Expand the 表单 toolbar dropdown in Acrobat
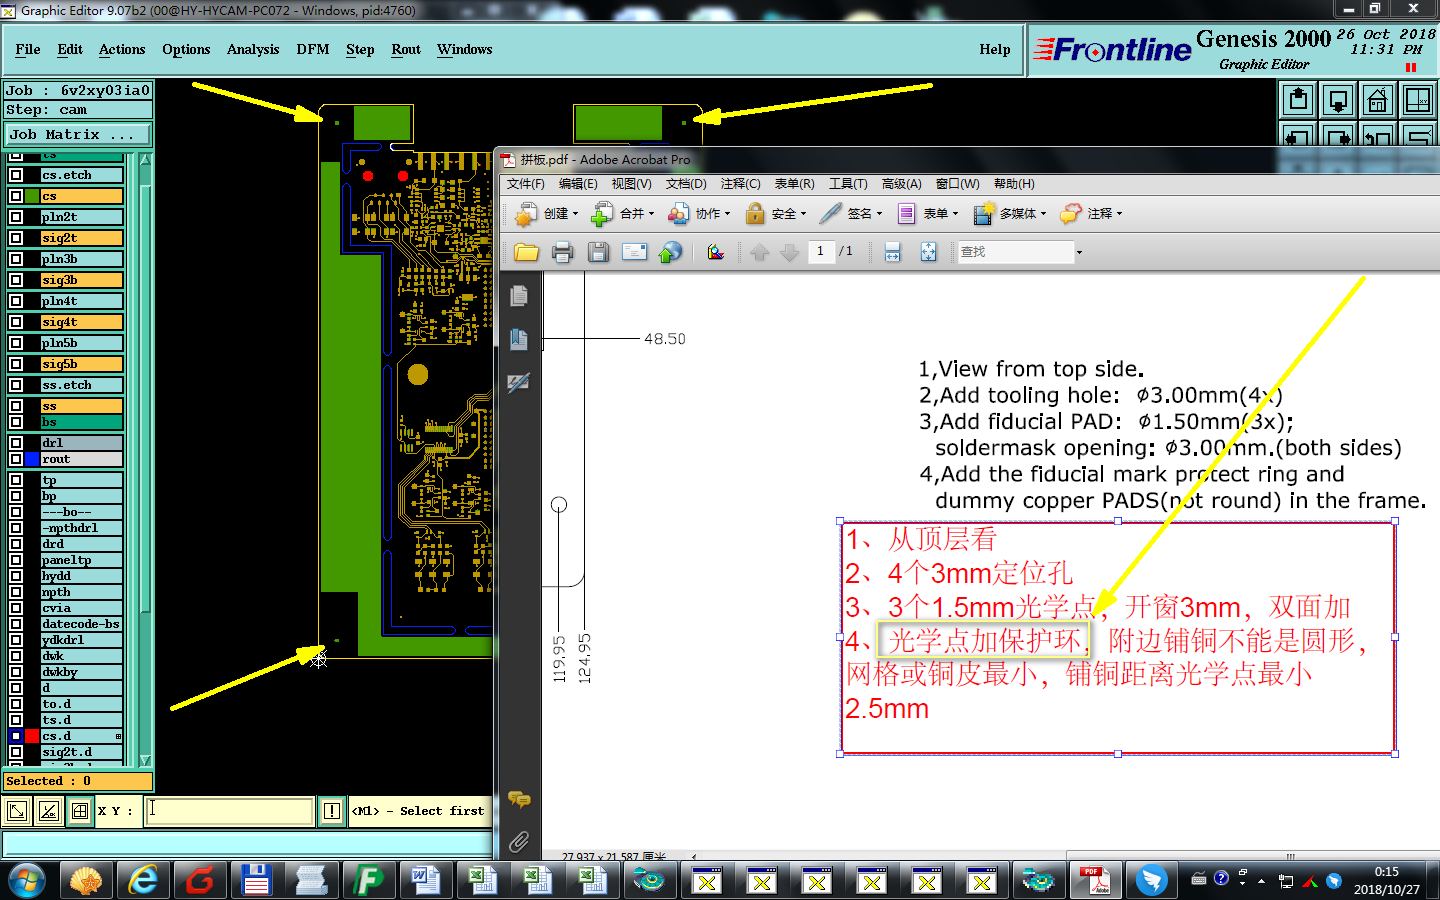1440x900 pixels. point(955,213)
